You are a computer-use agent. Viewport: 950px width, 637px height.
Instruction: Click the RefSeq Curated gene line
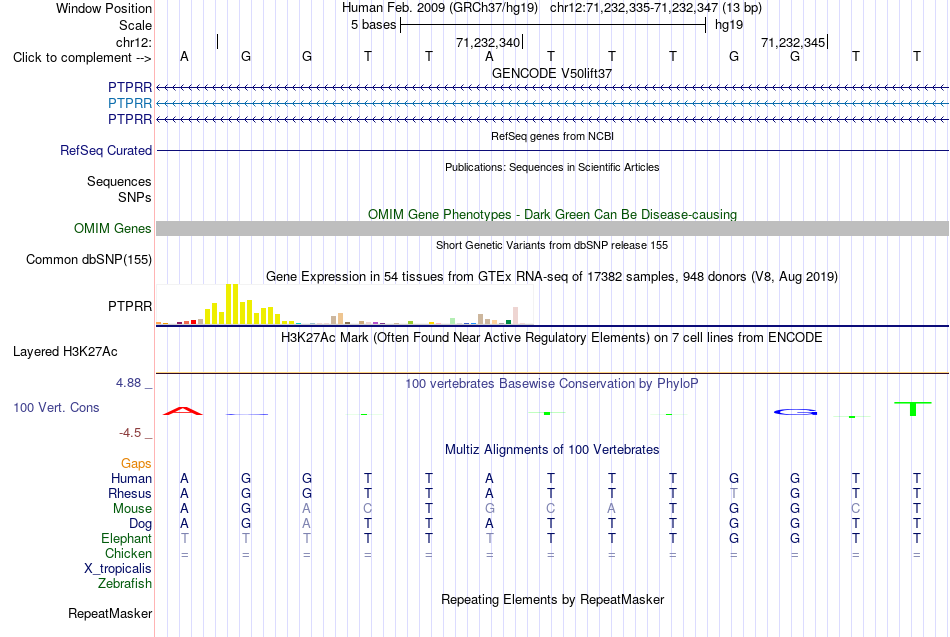click(552, 150)
